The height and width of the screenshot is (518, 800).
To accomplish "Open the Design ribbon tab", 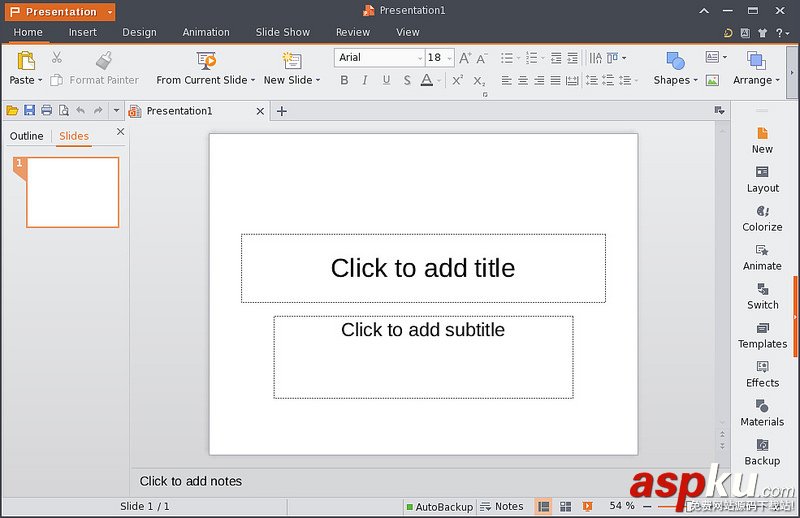I will [139, 32].
